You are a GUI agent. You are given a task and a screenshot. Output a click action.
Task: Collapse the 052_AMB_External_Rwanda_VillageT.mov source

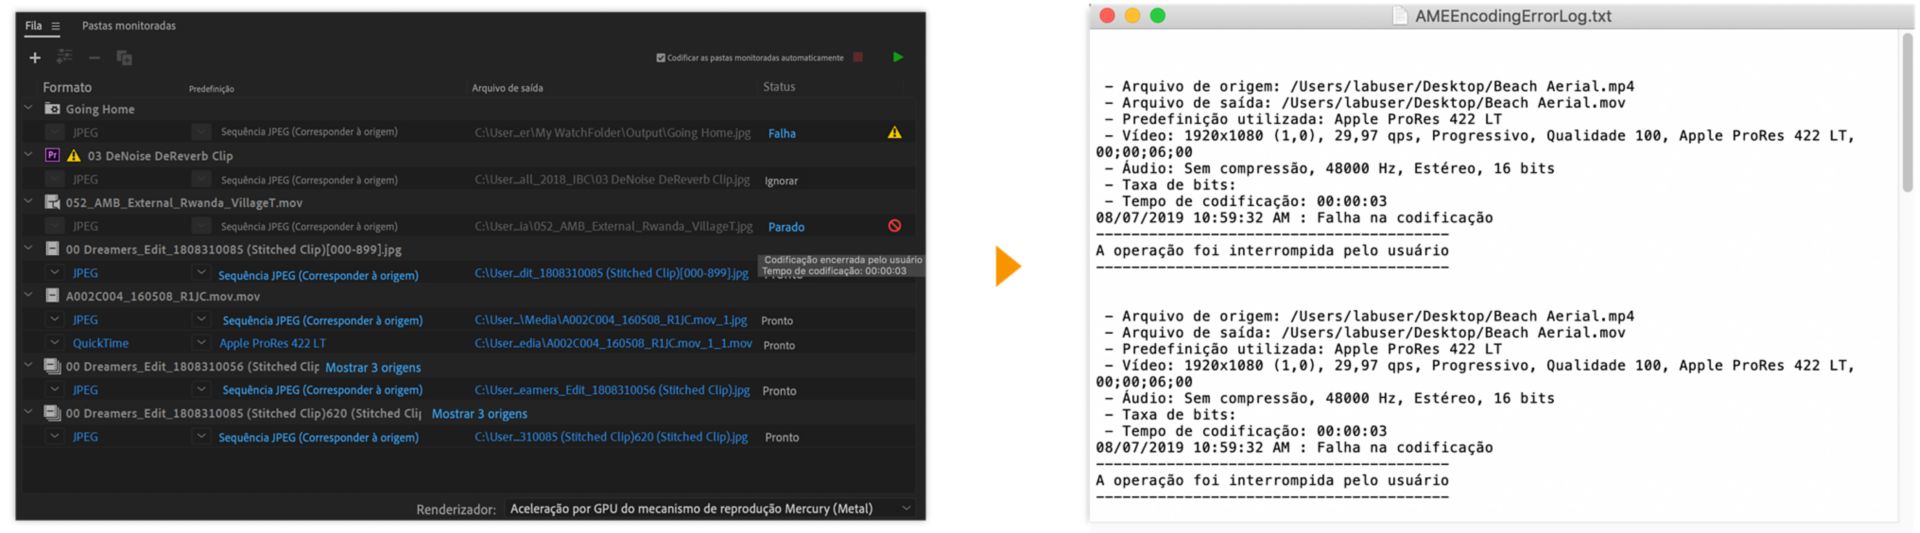(29, 201)
